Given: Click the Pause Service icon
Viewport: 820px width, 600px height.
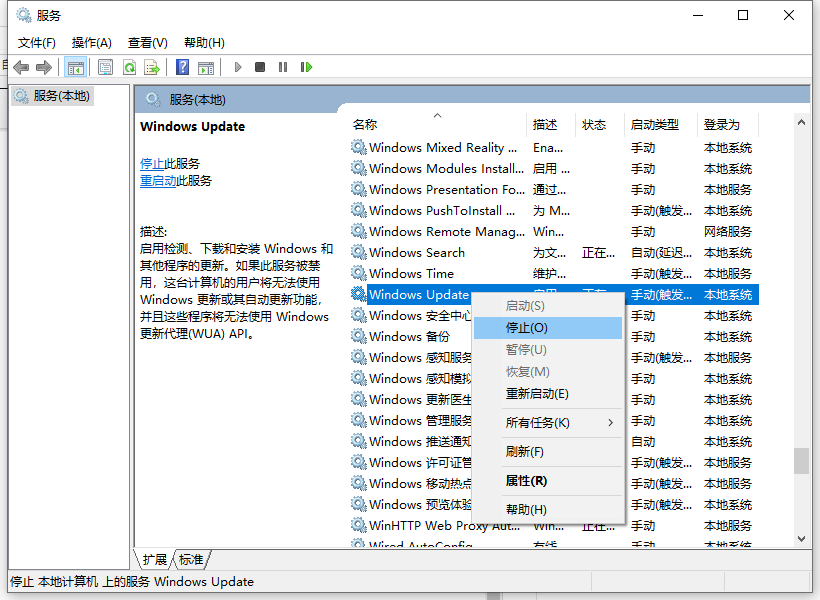Looking at the screenshot, I should coord(283,67).
